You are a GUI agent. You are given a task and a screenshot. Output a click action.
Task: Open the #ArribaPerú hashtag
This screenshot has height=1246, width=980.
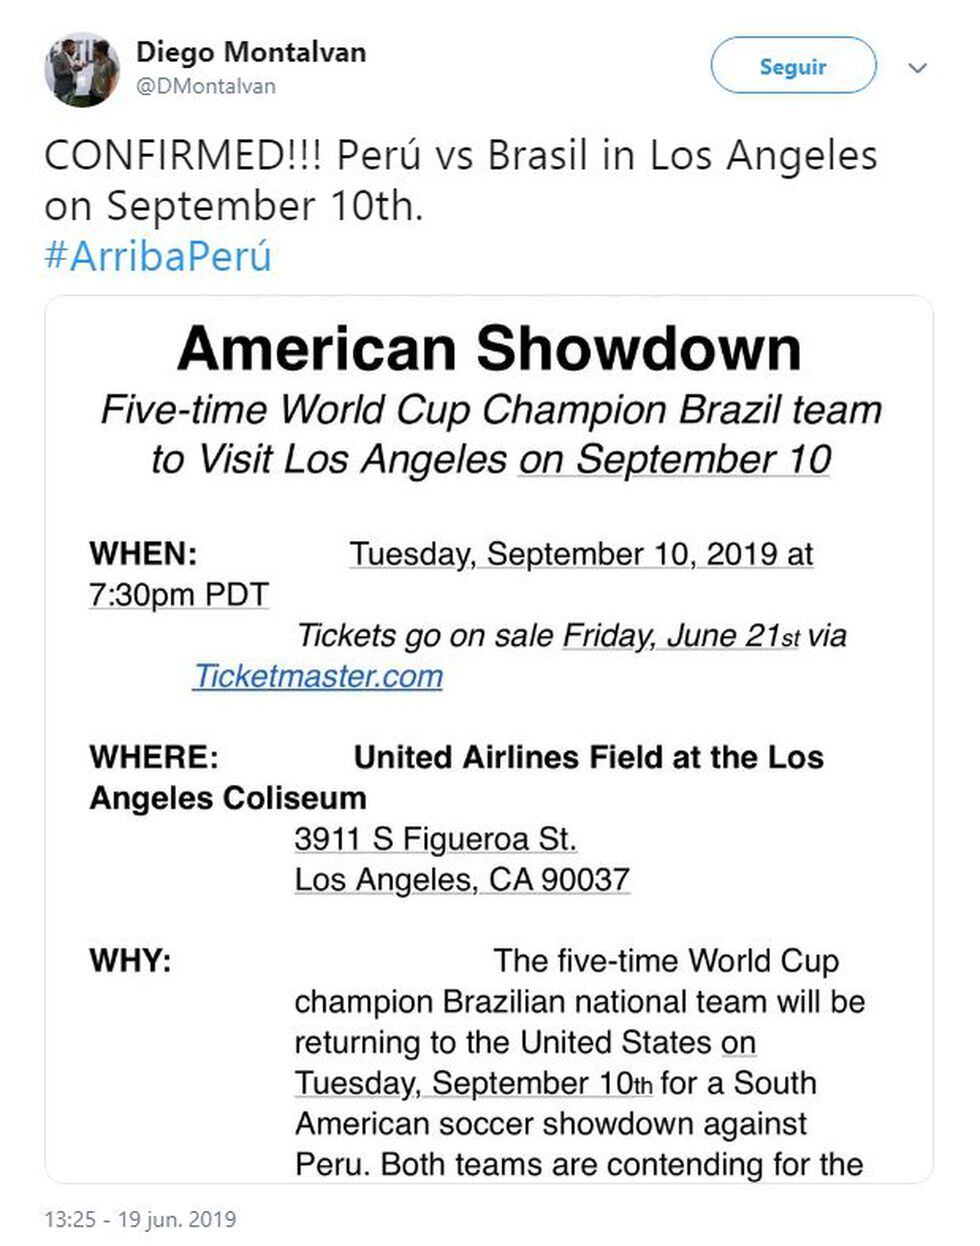(x=158, y=256)
